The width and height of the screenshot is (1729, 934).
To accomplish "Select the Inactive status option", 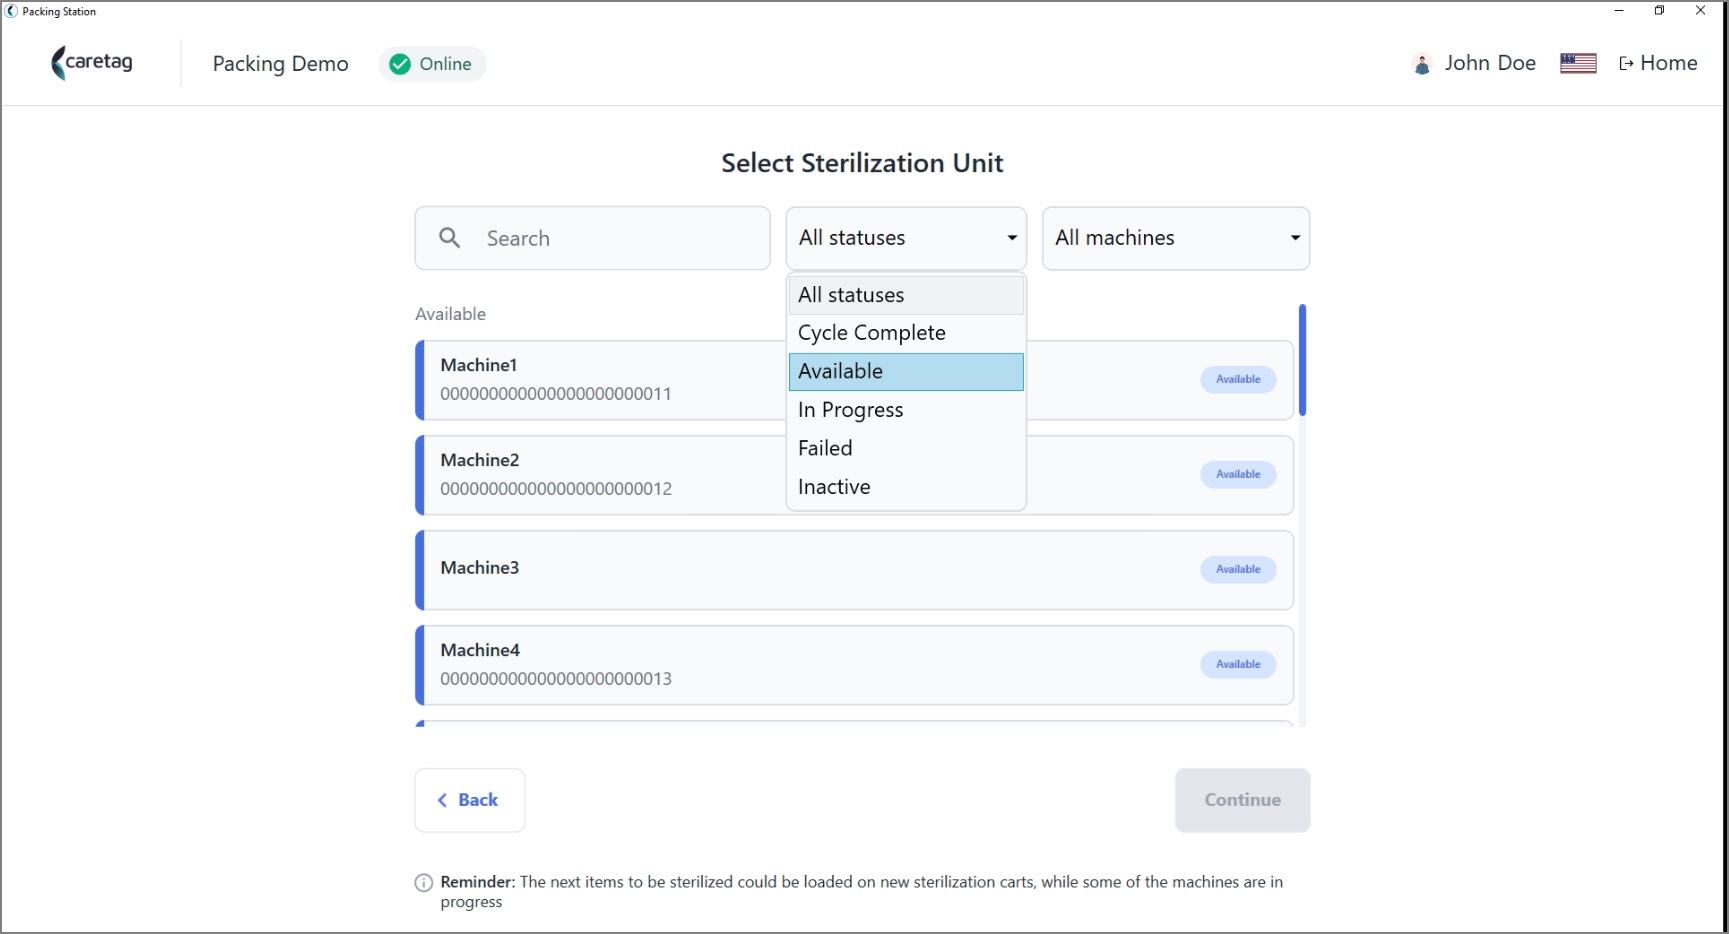I will coord(906,487).
